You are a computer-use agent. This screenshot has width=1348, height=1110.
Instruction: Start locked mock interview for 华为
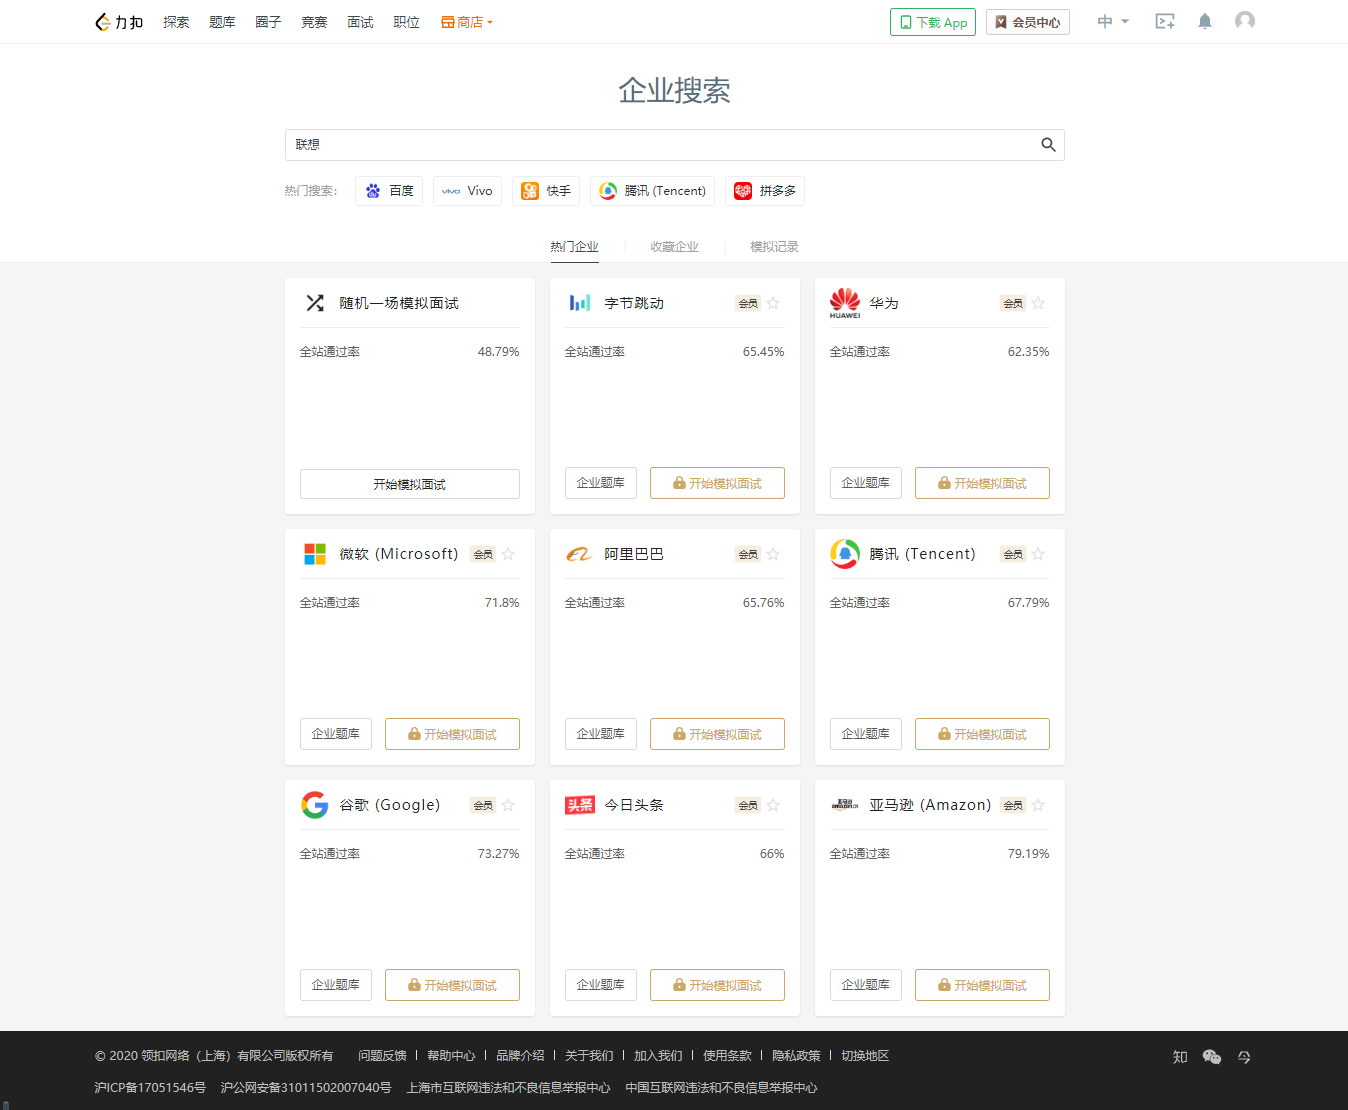pos(982,483)
